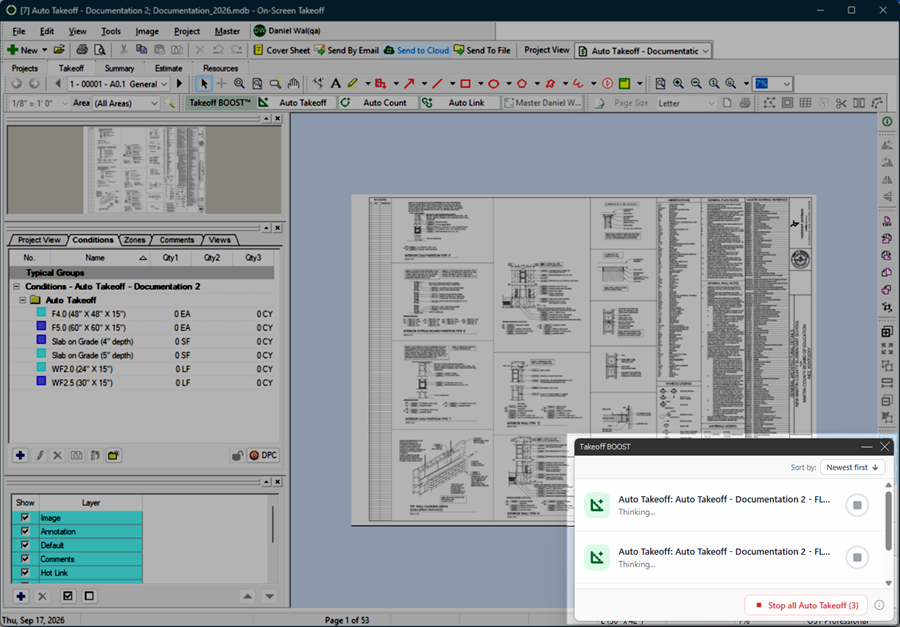900x627 pixels.
Task: Select the arrow pointer Select tool
Action: point(204,84)
